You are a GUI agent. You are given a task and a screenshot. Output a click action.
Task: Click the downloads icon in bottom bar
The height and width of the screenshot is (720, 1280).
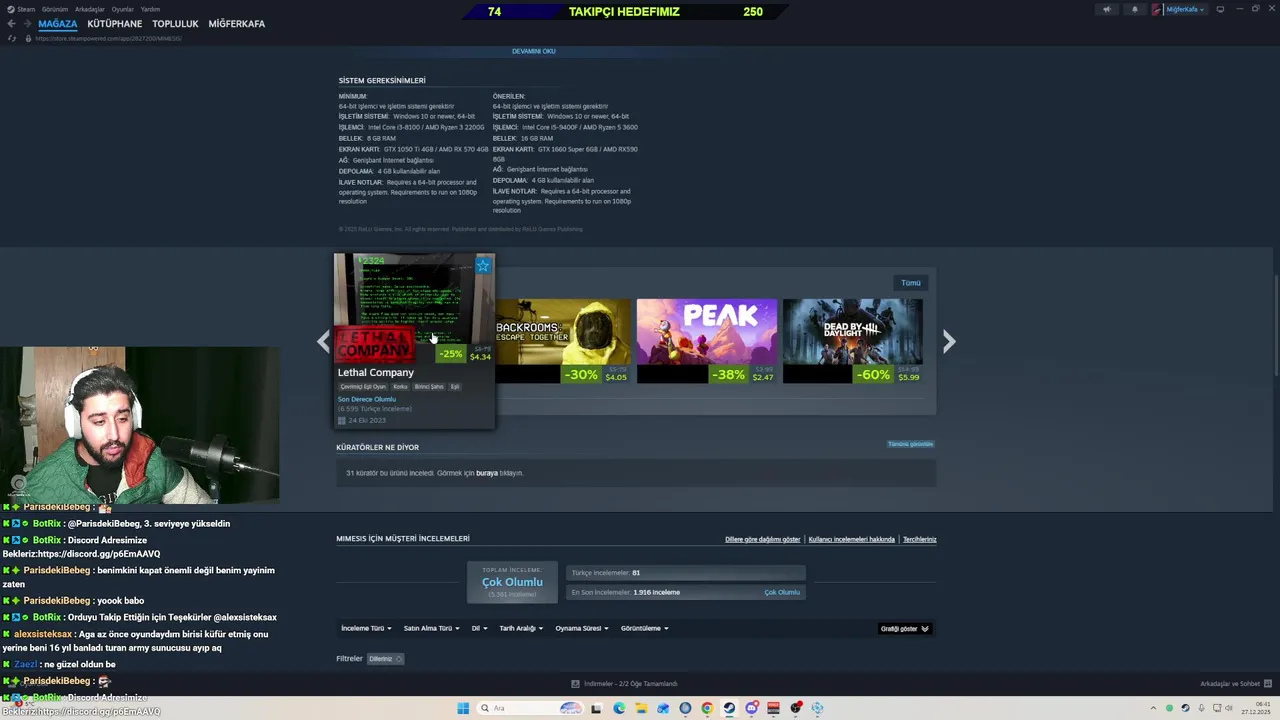(575, 684)
